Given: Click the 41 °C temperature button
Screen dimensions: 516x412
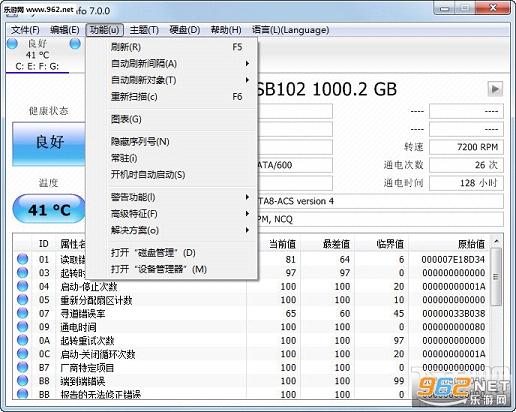Looking at the screenshot, I should click(x=49, y=209).
